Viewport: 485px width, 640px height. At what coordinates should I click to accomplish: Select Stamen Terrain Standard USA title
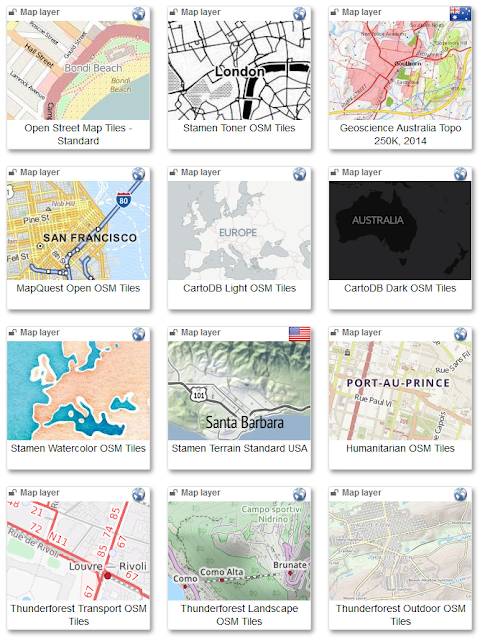(239, 448)
